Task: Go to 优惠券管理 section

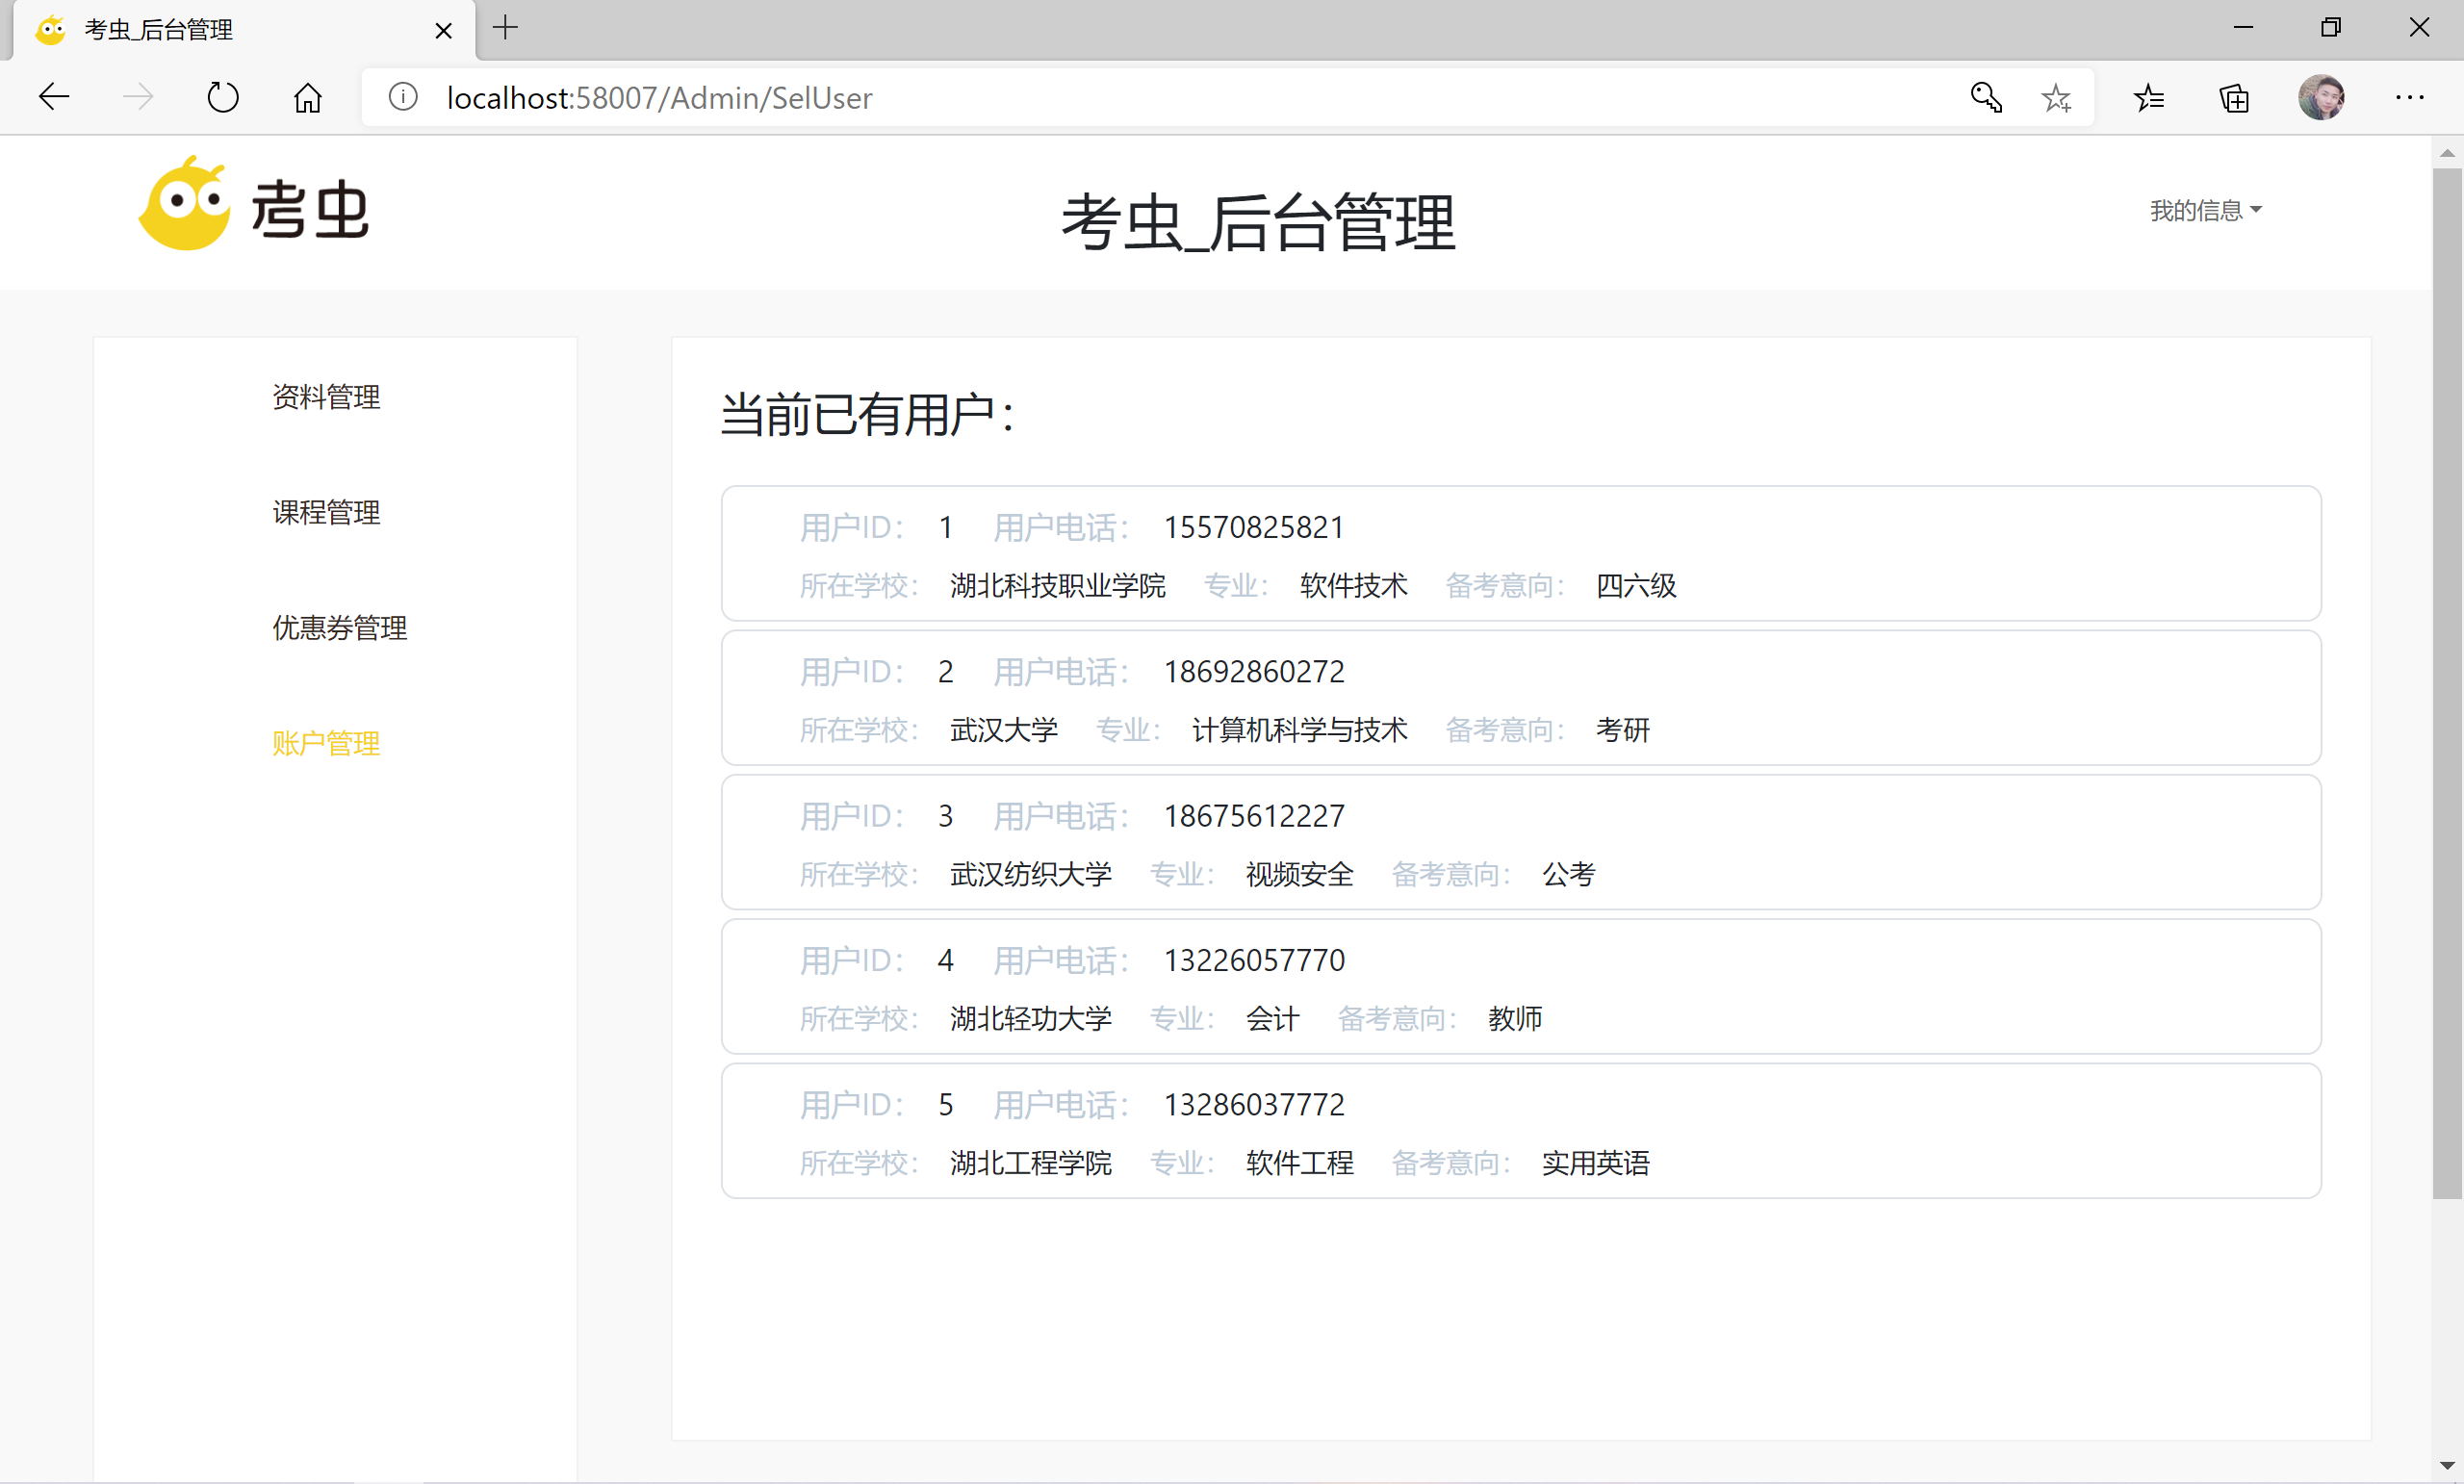Action: pyautogui.click(x=339, y=628)
